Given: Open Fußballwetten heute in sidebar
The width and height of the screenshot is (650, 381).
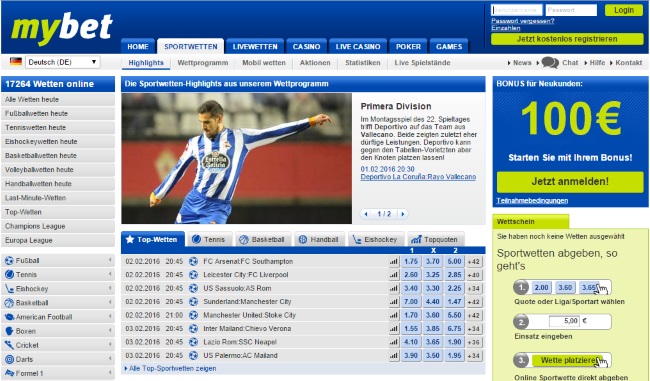Looking at the screenshot, I should click(58, 114).
